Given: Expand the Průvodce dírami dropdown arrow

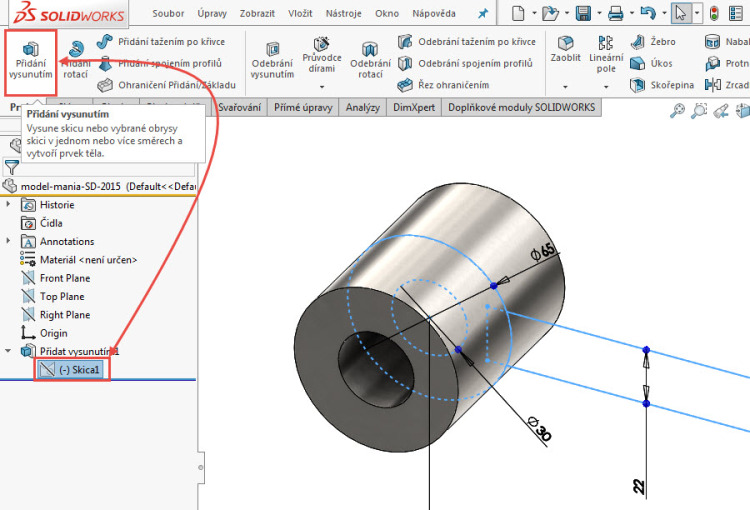Looking at the screenshot, I should tap(322, 87).
